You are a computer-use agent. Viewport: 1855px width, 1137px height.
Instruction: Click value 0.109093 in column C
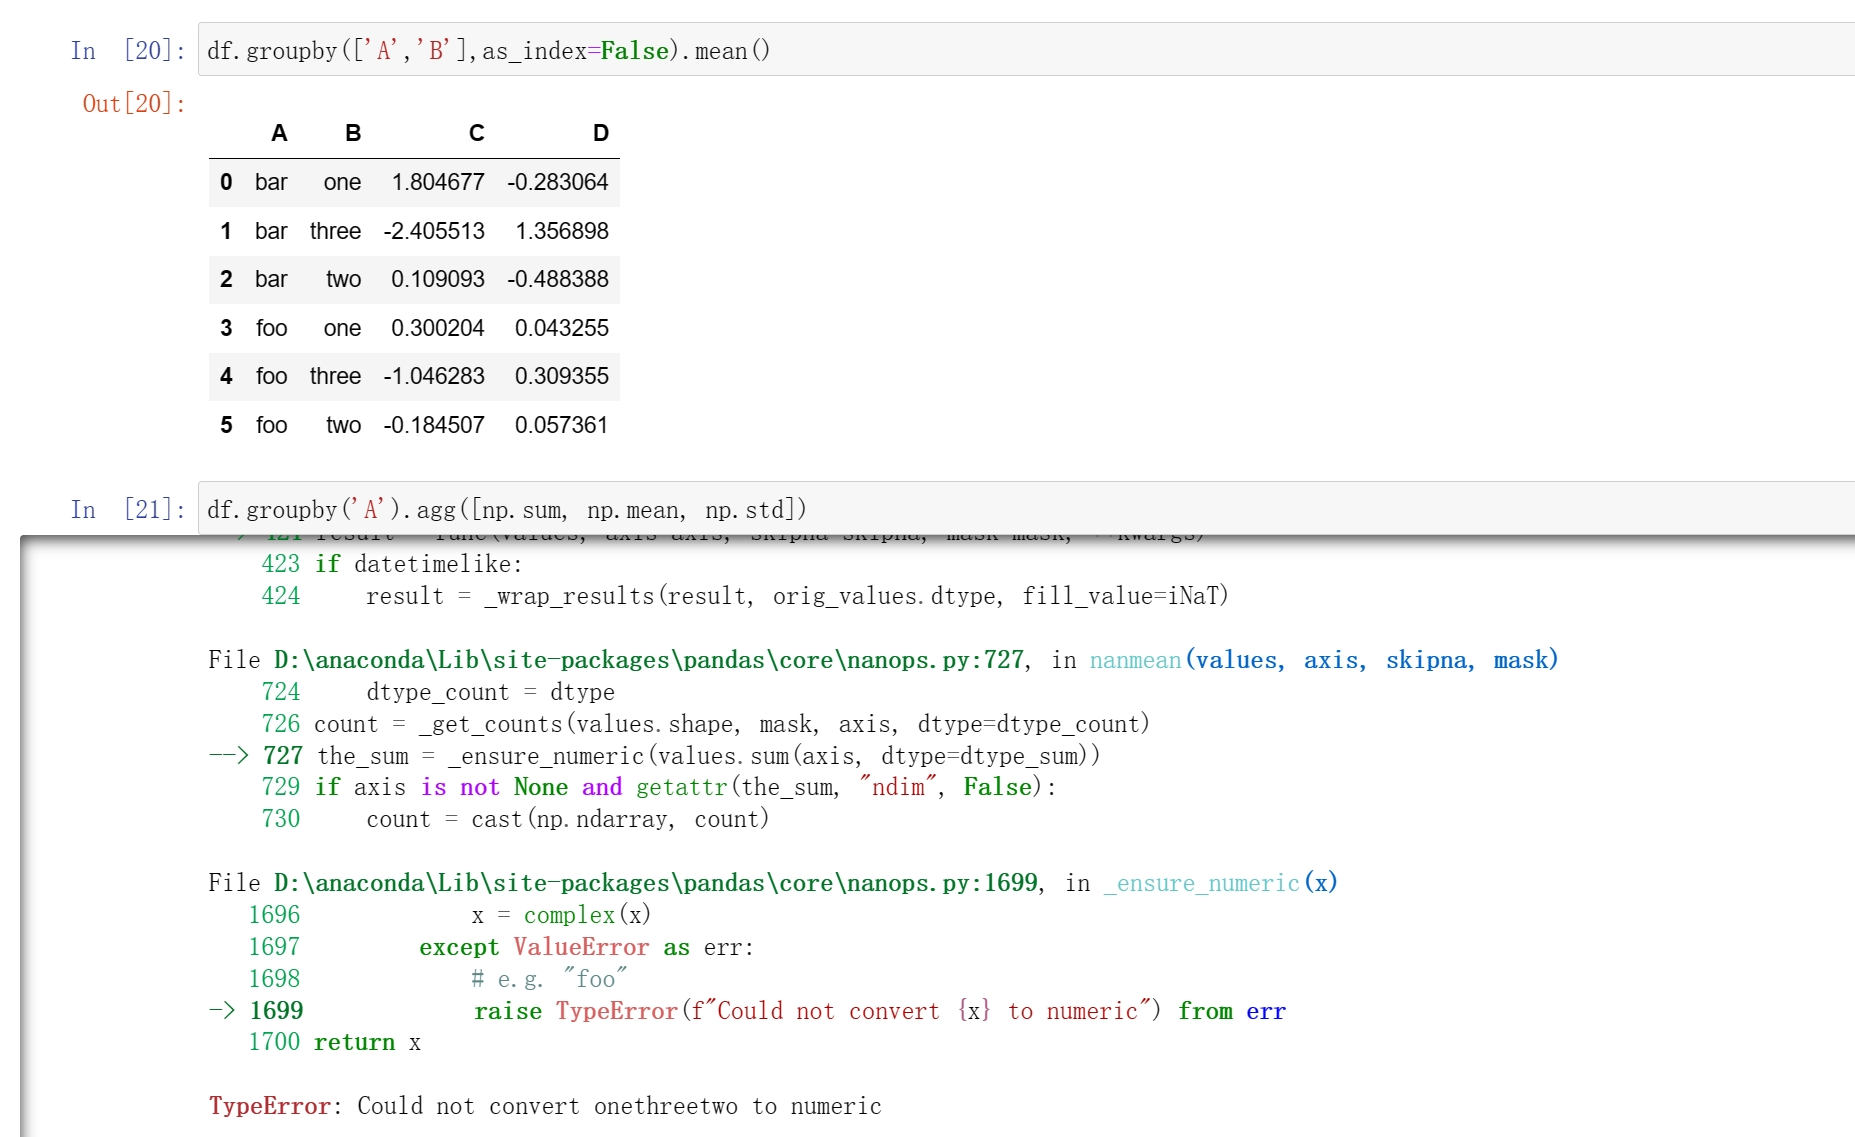[x=438, y=279]
